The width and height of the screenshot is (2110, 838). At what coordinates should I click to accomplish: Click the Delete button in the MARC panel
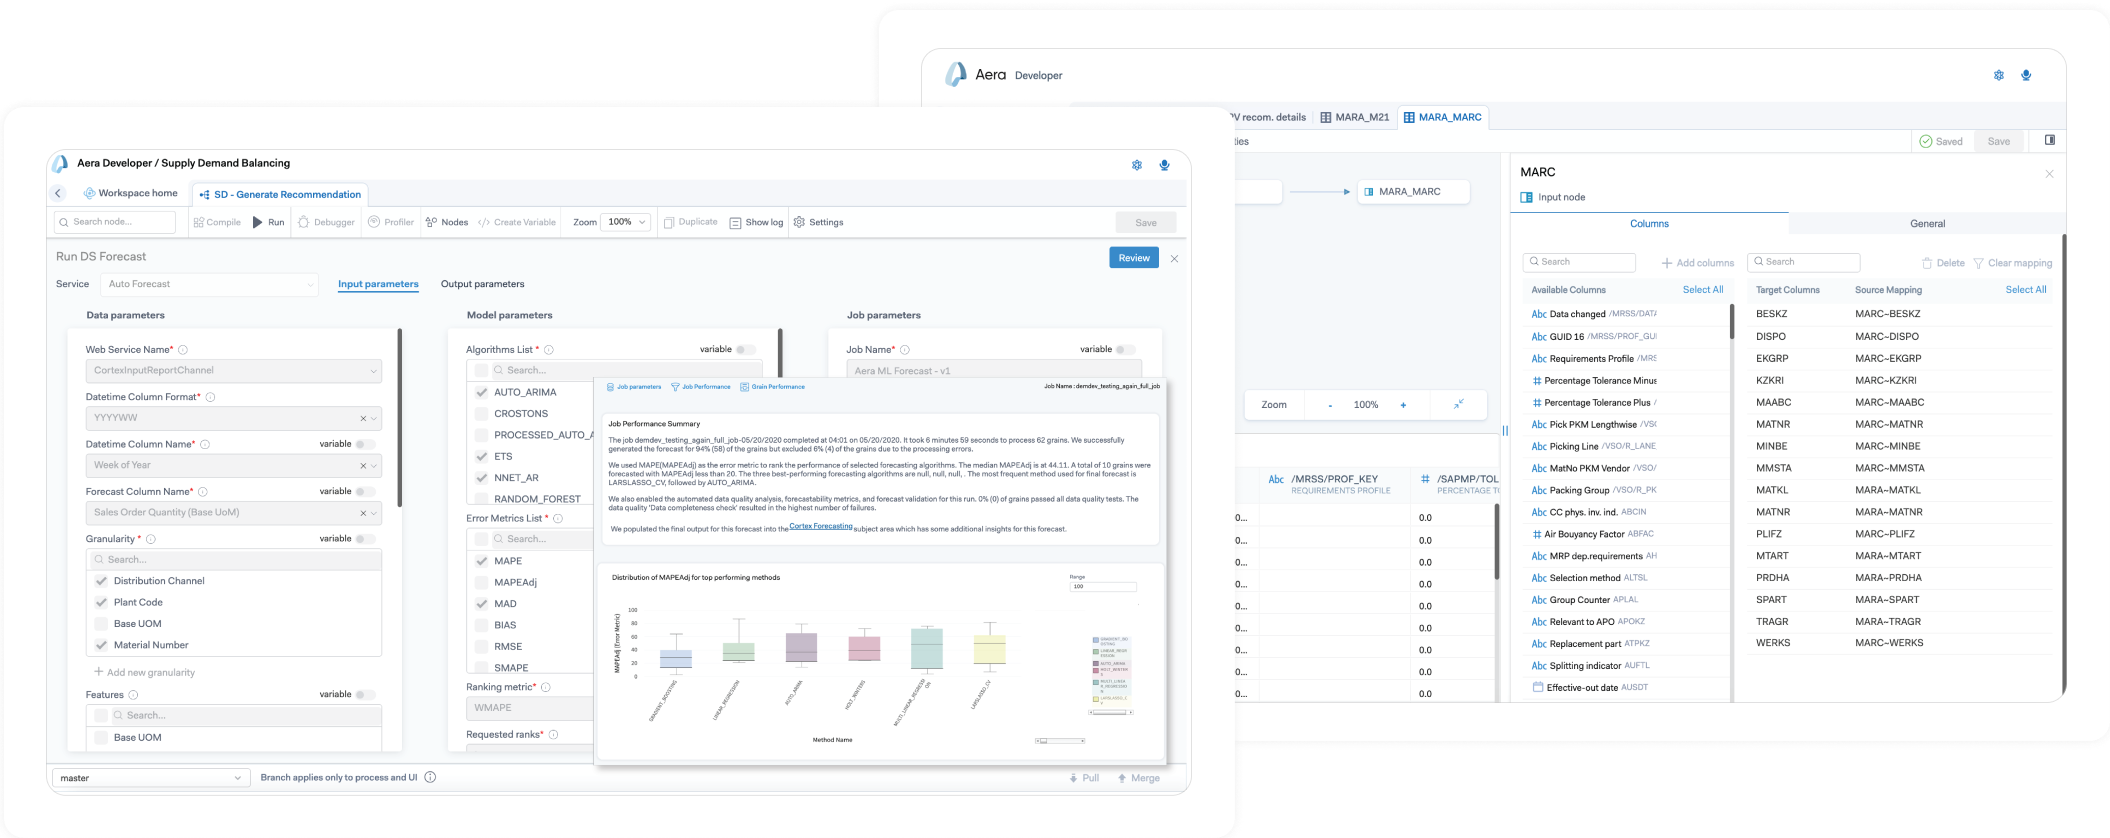tap(1943, 263)
